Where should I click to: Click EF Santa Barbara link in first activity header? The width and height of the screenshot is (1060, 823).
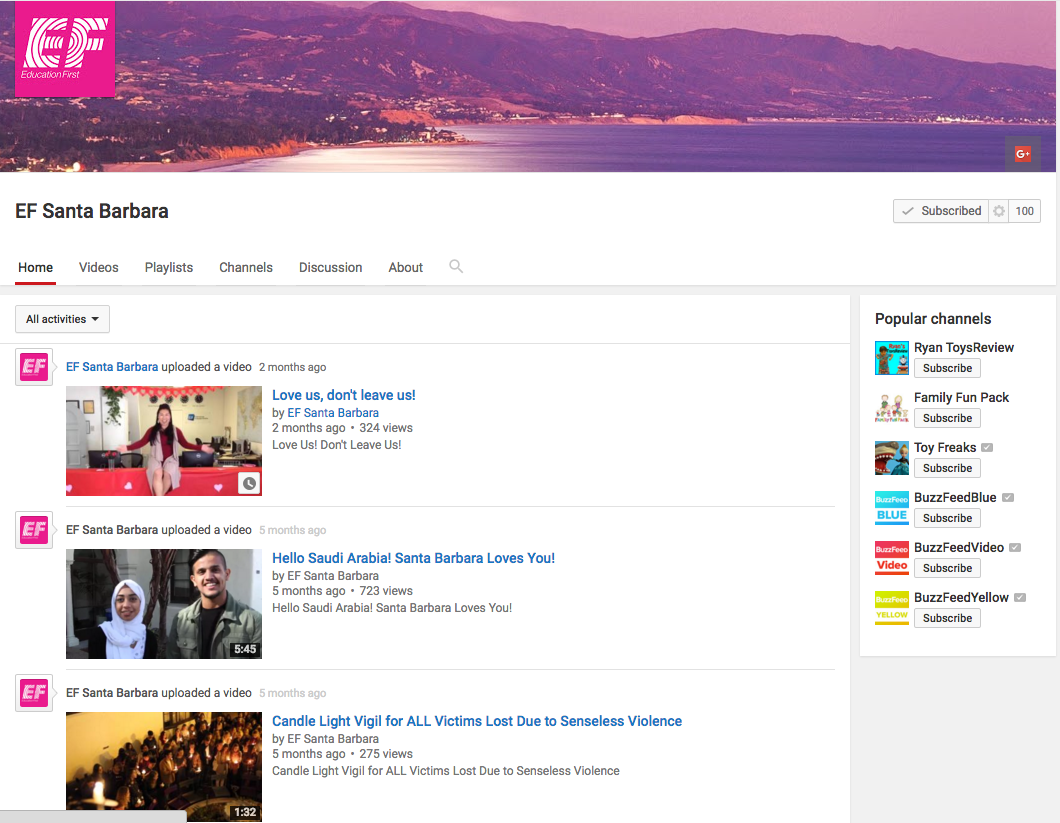[x=112, y=367]
